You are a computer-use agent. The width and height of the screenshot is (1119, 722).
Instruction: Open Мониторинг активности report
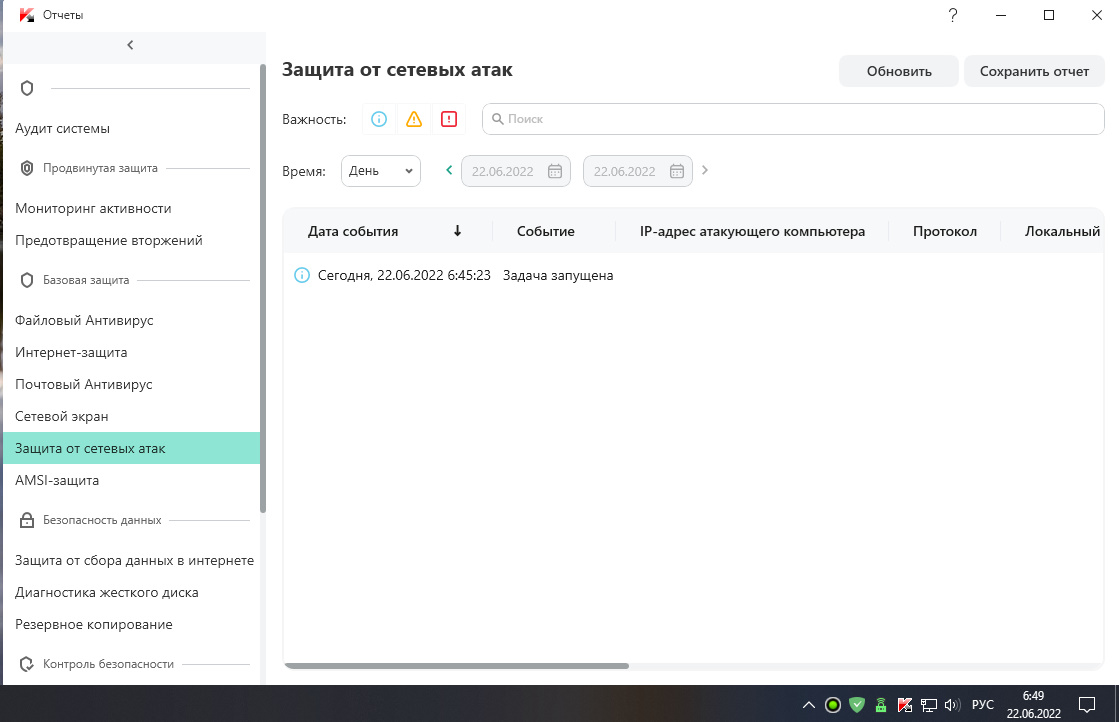pyautogui.click(x=93, y=208)
